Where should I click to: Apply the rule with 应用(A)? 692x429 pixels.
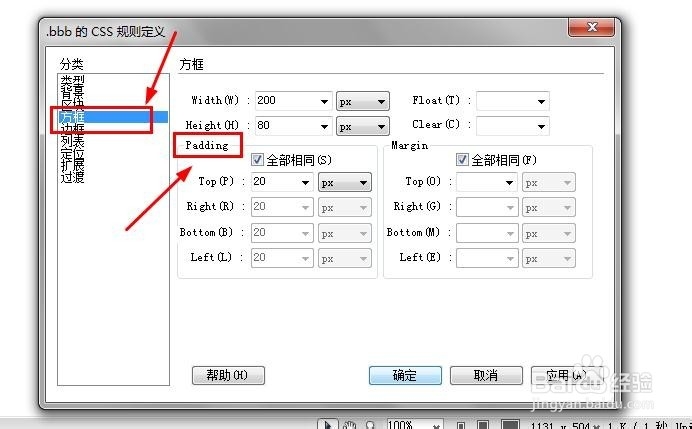[567, 376]
